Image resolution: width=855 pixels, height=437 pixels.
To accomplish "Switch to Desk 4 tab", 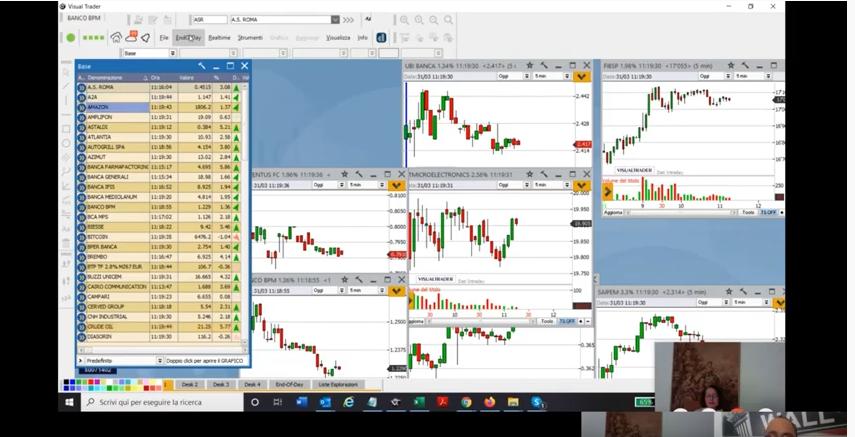I will click(x=252, y=385).
